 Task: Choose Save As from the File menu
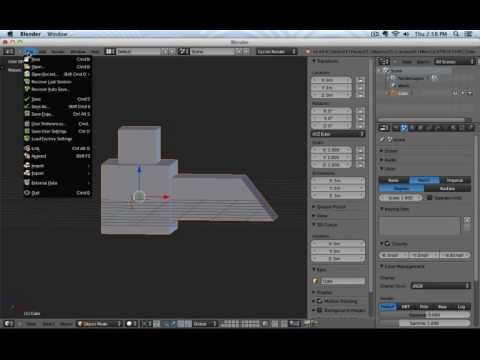57,107
